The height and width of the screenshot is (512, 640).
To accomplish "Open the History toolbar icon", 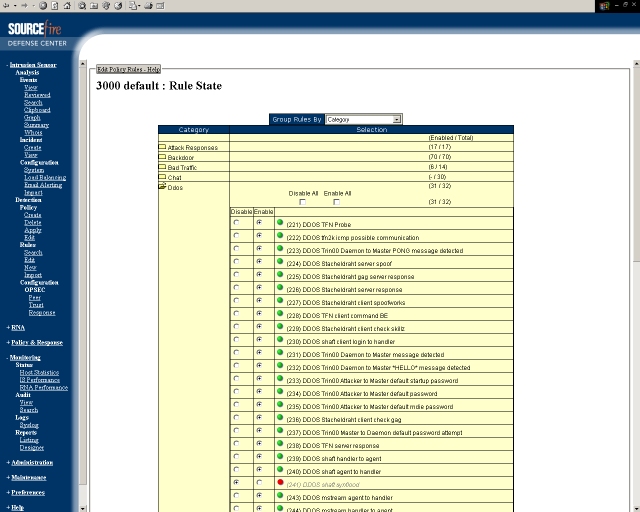I will click(118, 6).
